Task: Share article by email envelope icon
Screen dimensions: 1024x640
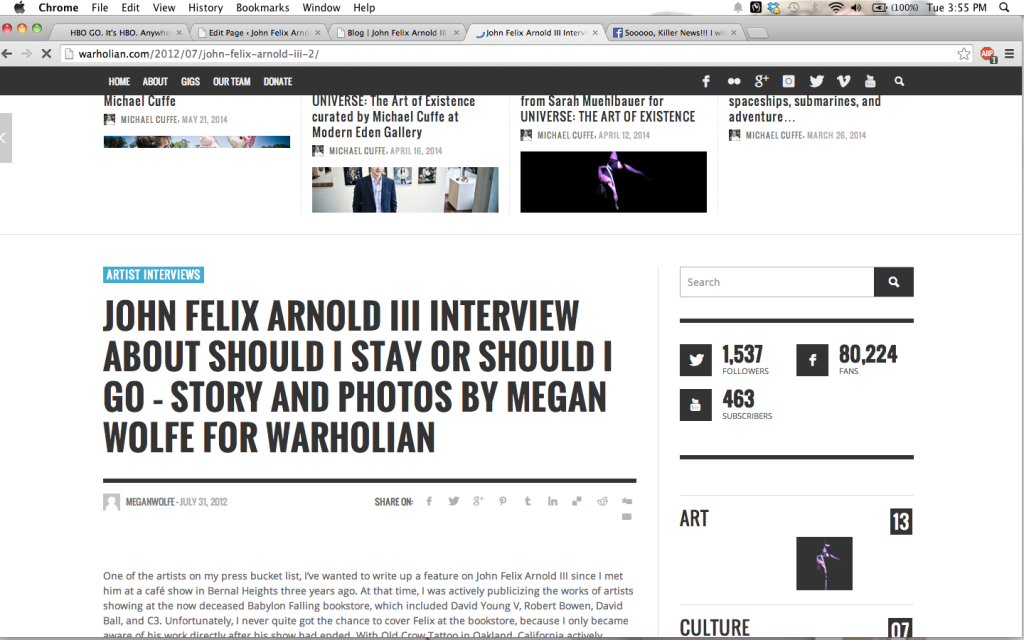Action: [x=627, y=517]
